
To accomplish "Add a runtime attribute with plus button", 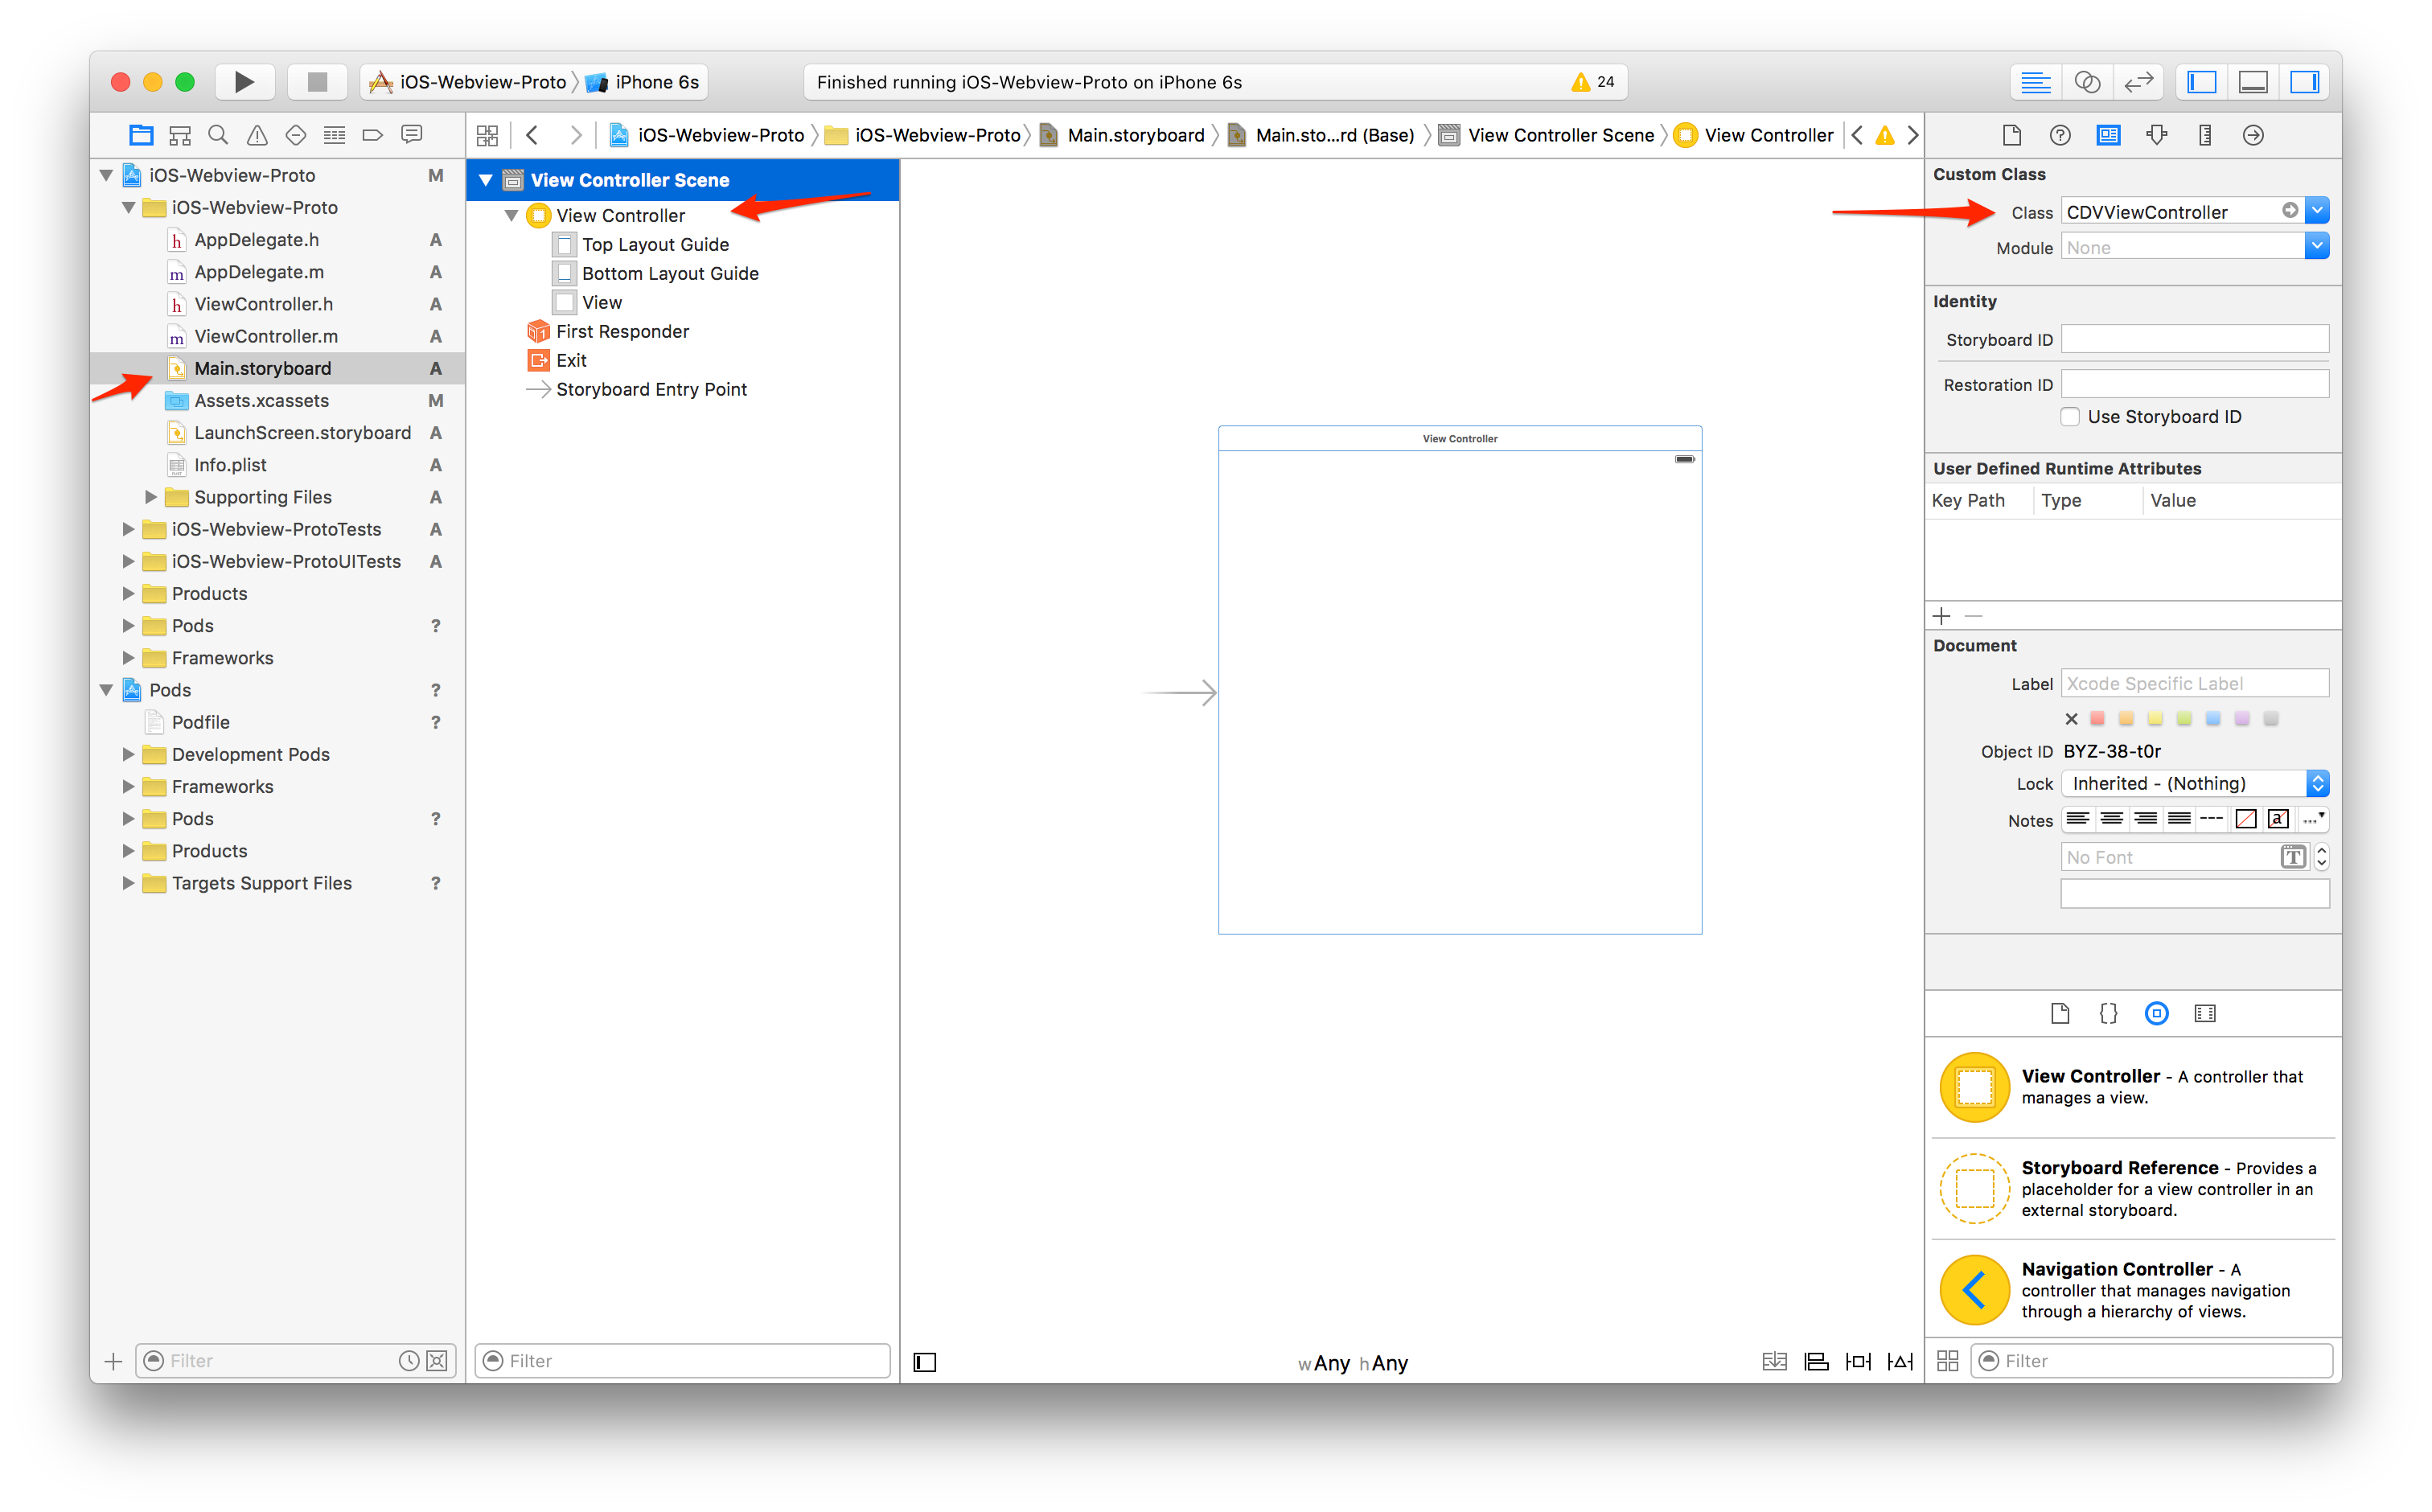I will pyautogui.click(x=1942, y=616).
